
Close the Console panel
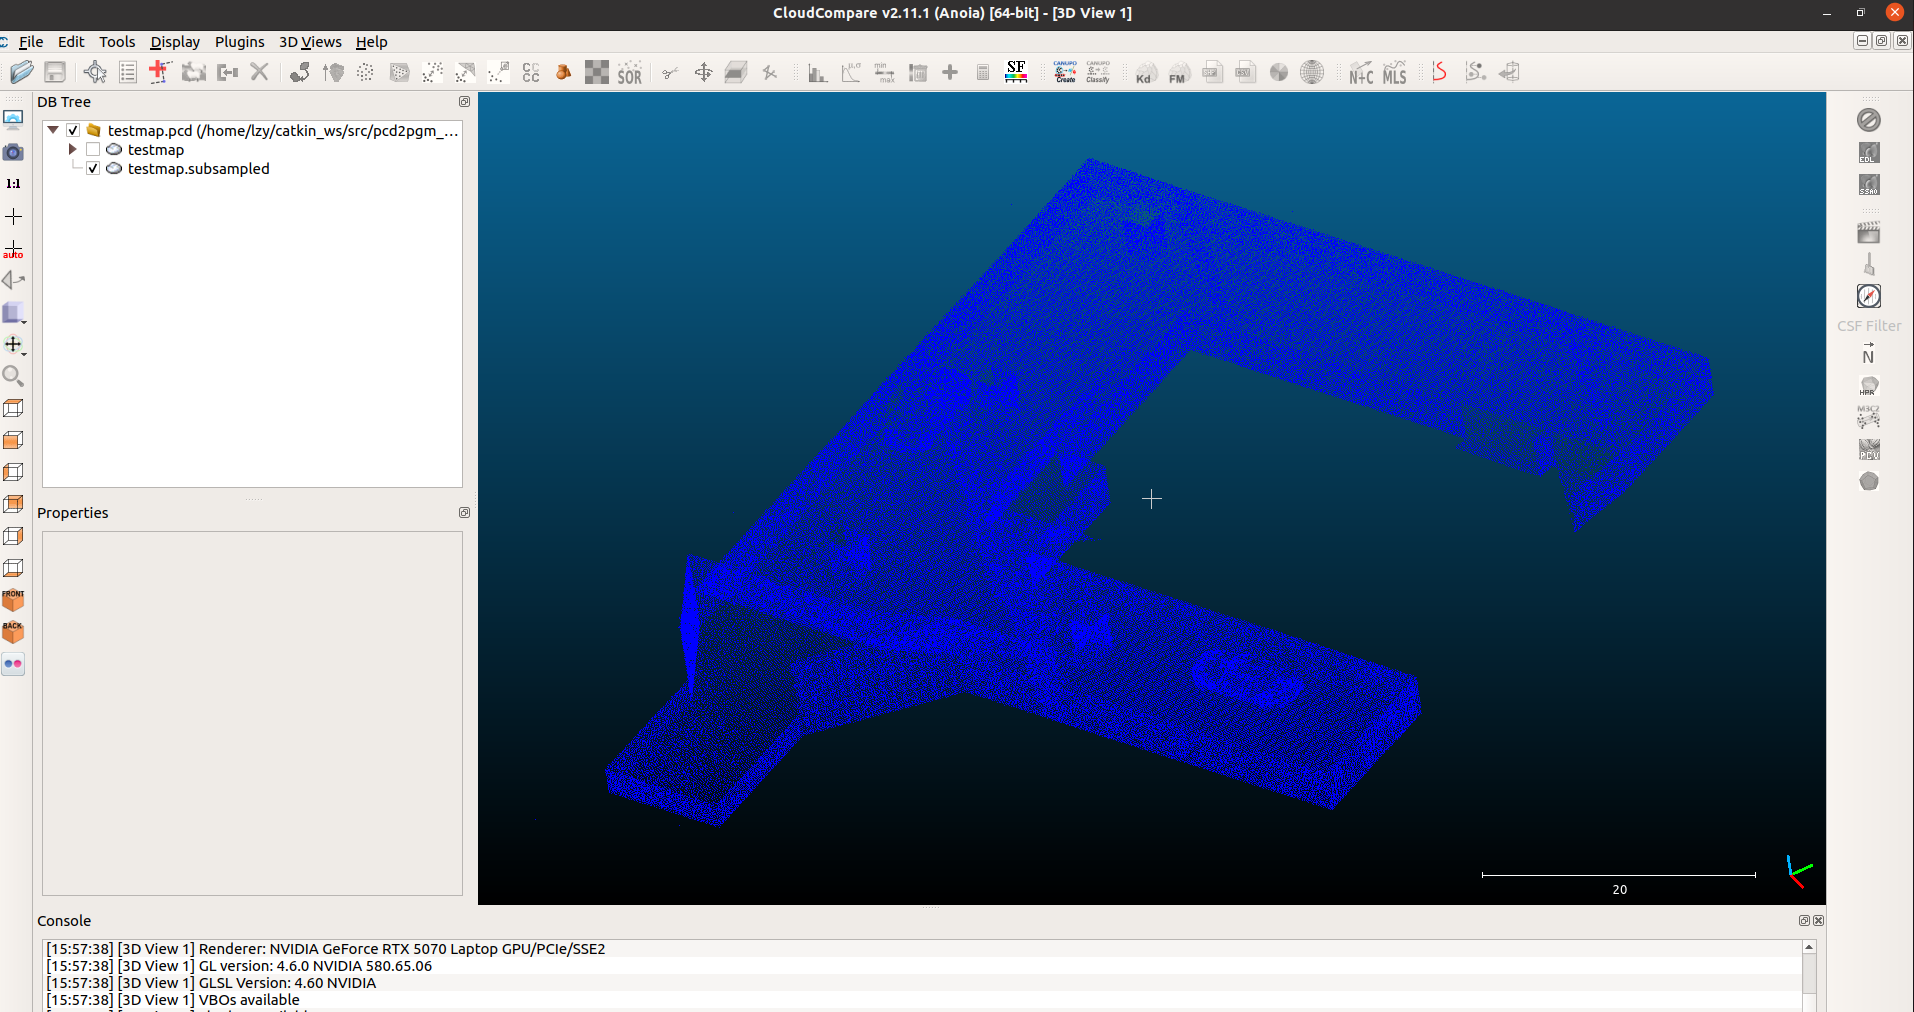tap(1819, 921)
